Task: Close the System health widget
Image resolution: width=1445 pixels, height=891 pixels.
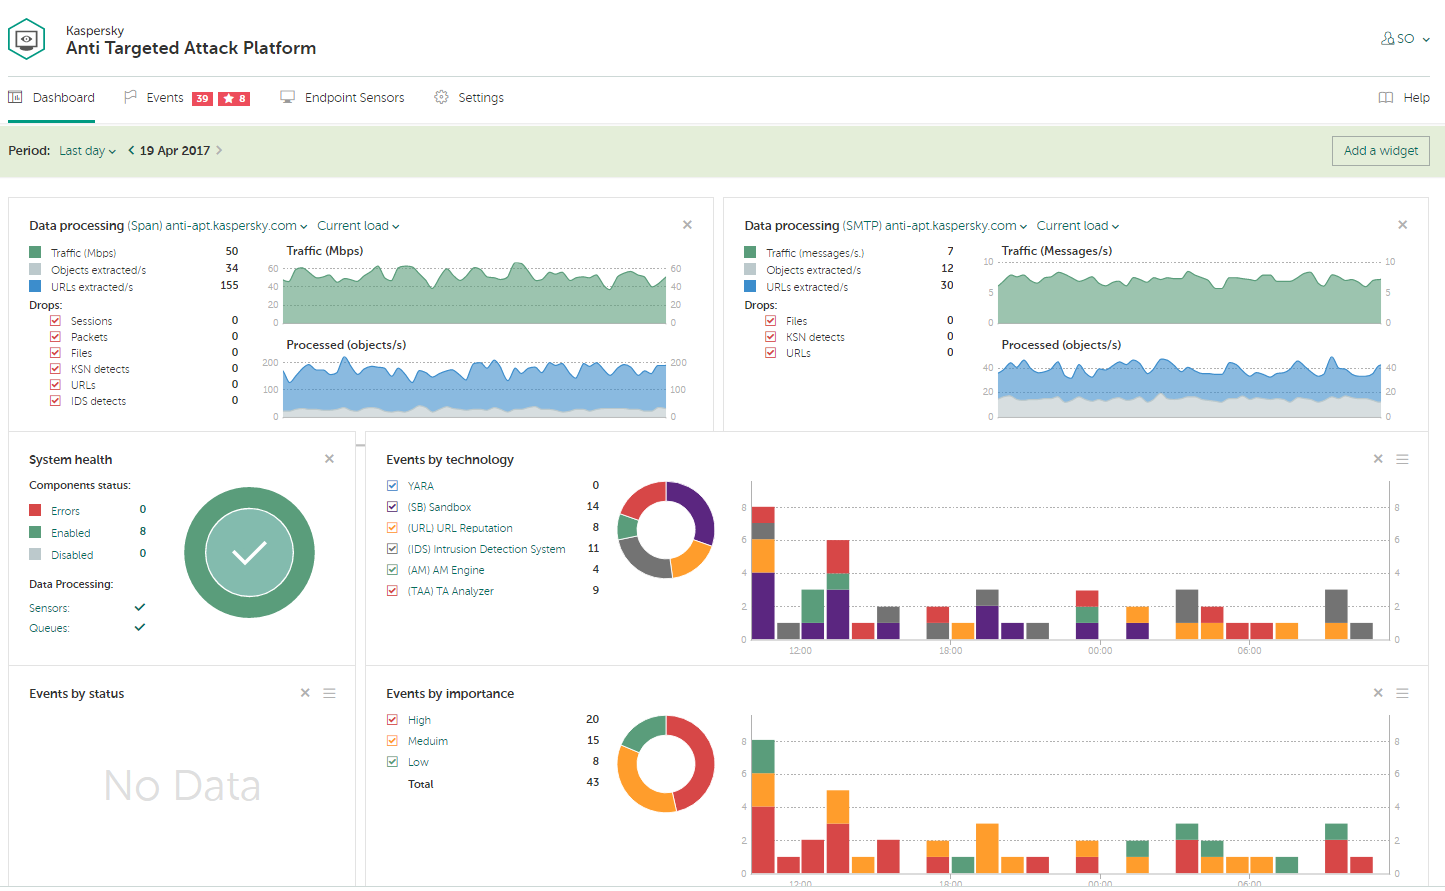Action: (329, 459)
